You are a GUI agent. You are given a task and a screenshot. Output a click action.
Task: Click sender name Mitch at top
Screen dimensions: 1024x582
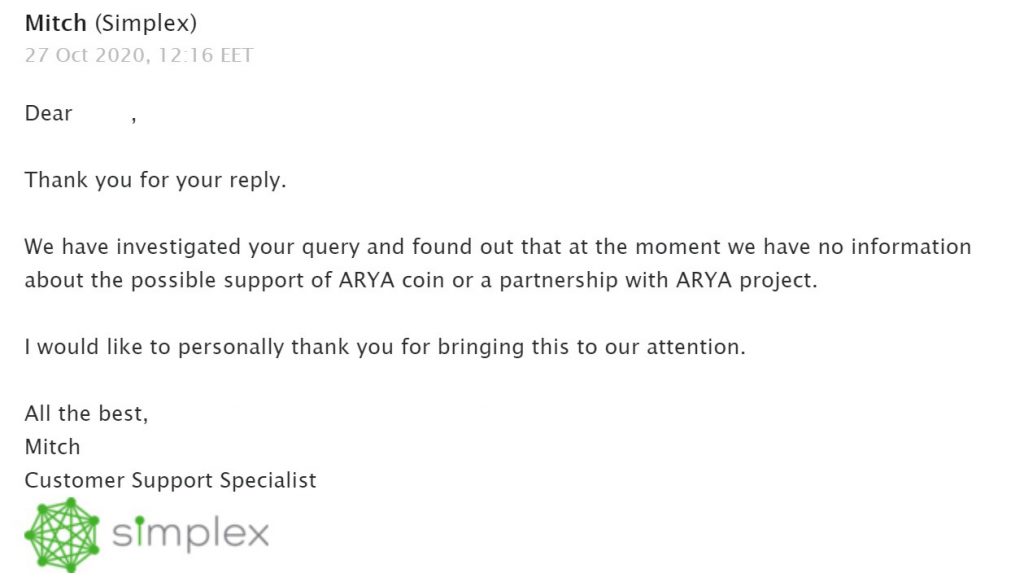click(56, 23)
